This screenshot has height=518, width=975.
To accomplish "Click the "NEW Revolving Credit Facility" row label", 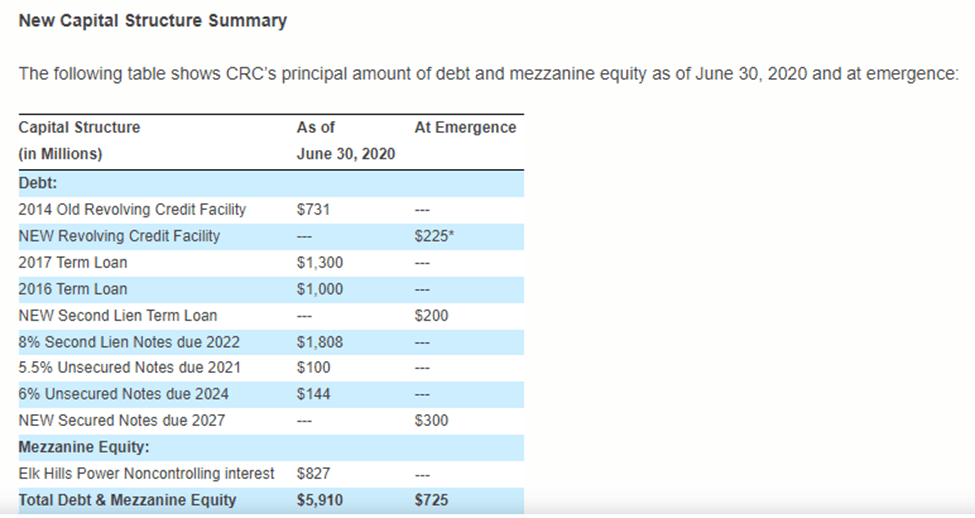I will [x=119, y=236].
